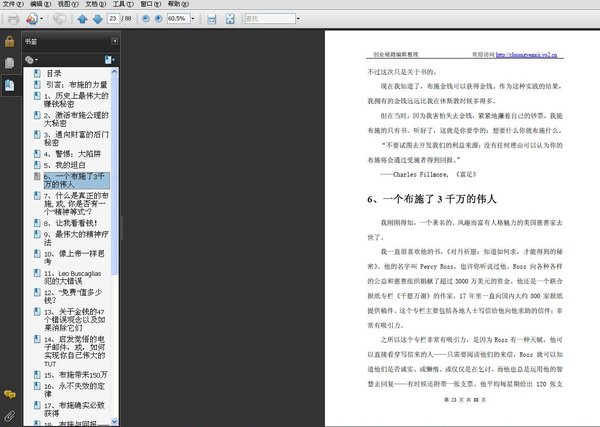
Task: Open the pages thumbnail panel icon
Action: pyautogui.click(x=9, y=63)
